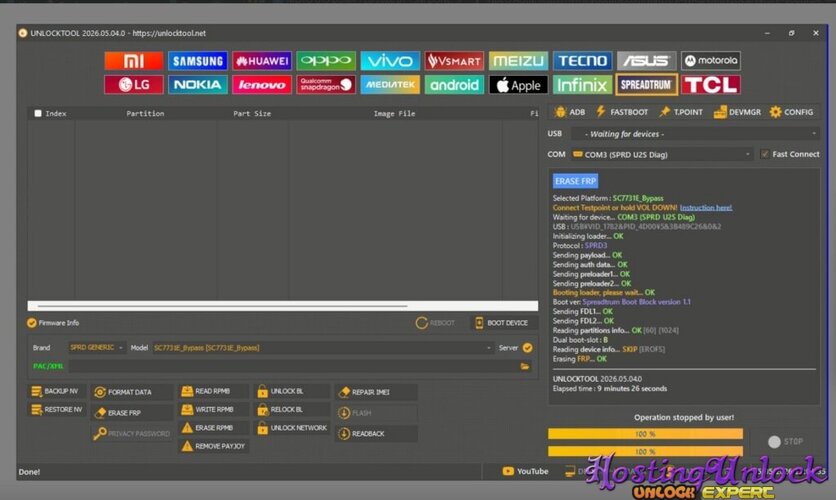This screenshot has height=500, width=836.
Task: Select the Meizu brand tile
Action: 518,61
